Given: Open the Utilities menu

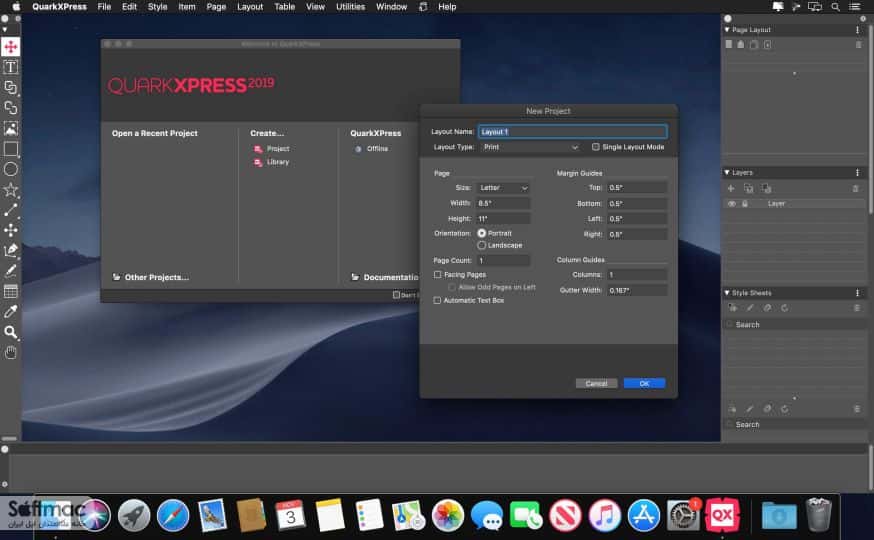Looking at the screenshot, I should (x=350, y=7).
